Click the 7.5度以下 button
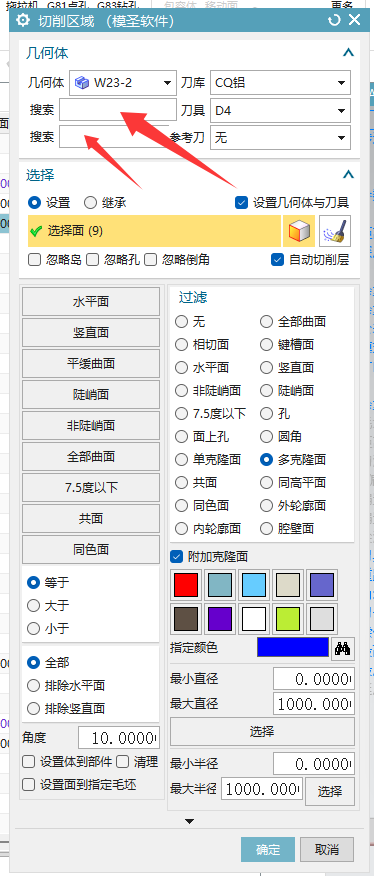The height and width of the screenshot is (876, 374). (x=91, y=488)
